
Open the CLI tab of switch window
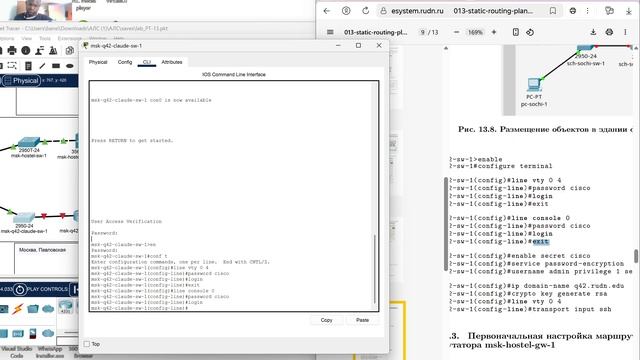[147, 62]
